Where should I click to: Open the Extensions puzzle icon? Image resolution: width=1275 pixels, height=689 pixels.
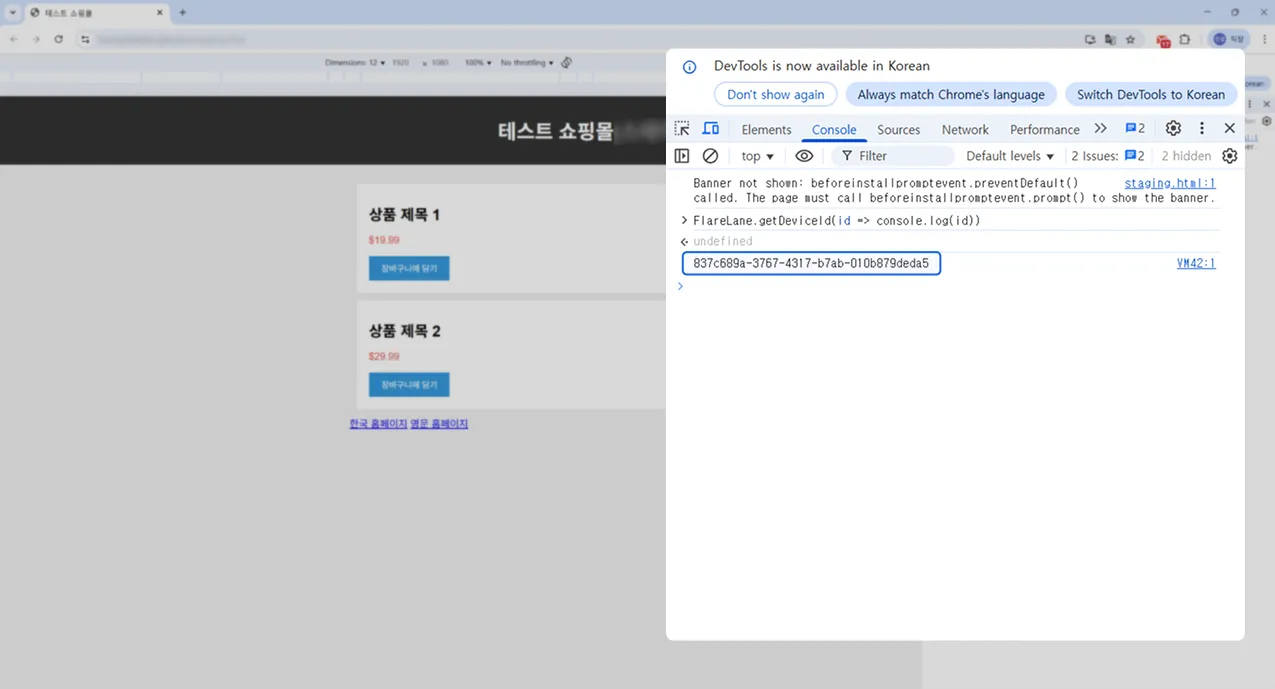point(1185,39)
